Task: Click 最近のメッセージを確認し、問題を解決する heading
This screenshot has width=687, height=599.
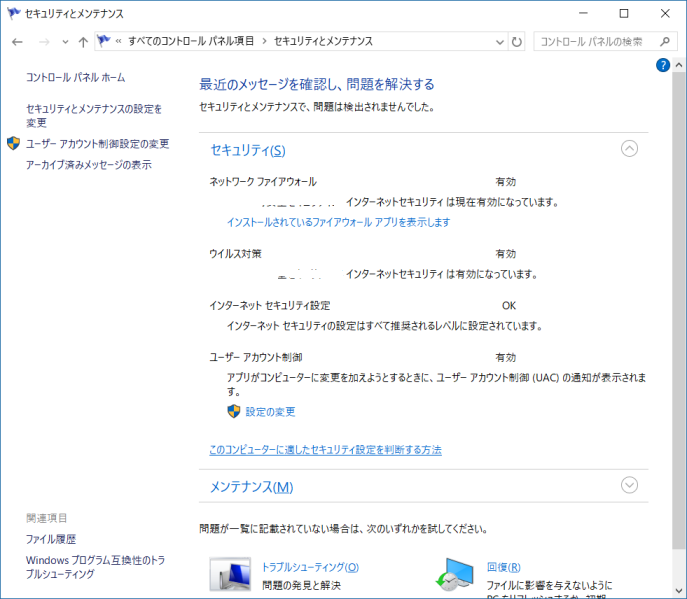Action: pos(317,84)
